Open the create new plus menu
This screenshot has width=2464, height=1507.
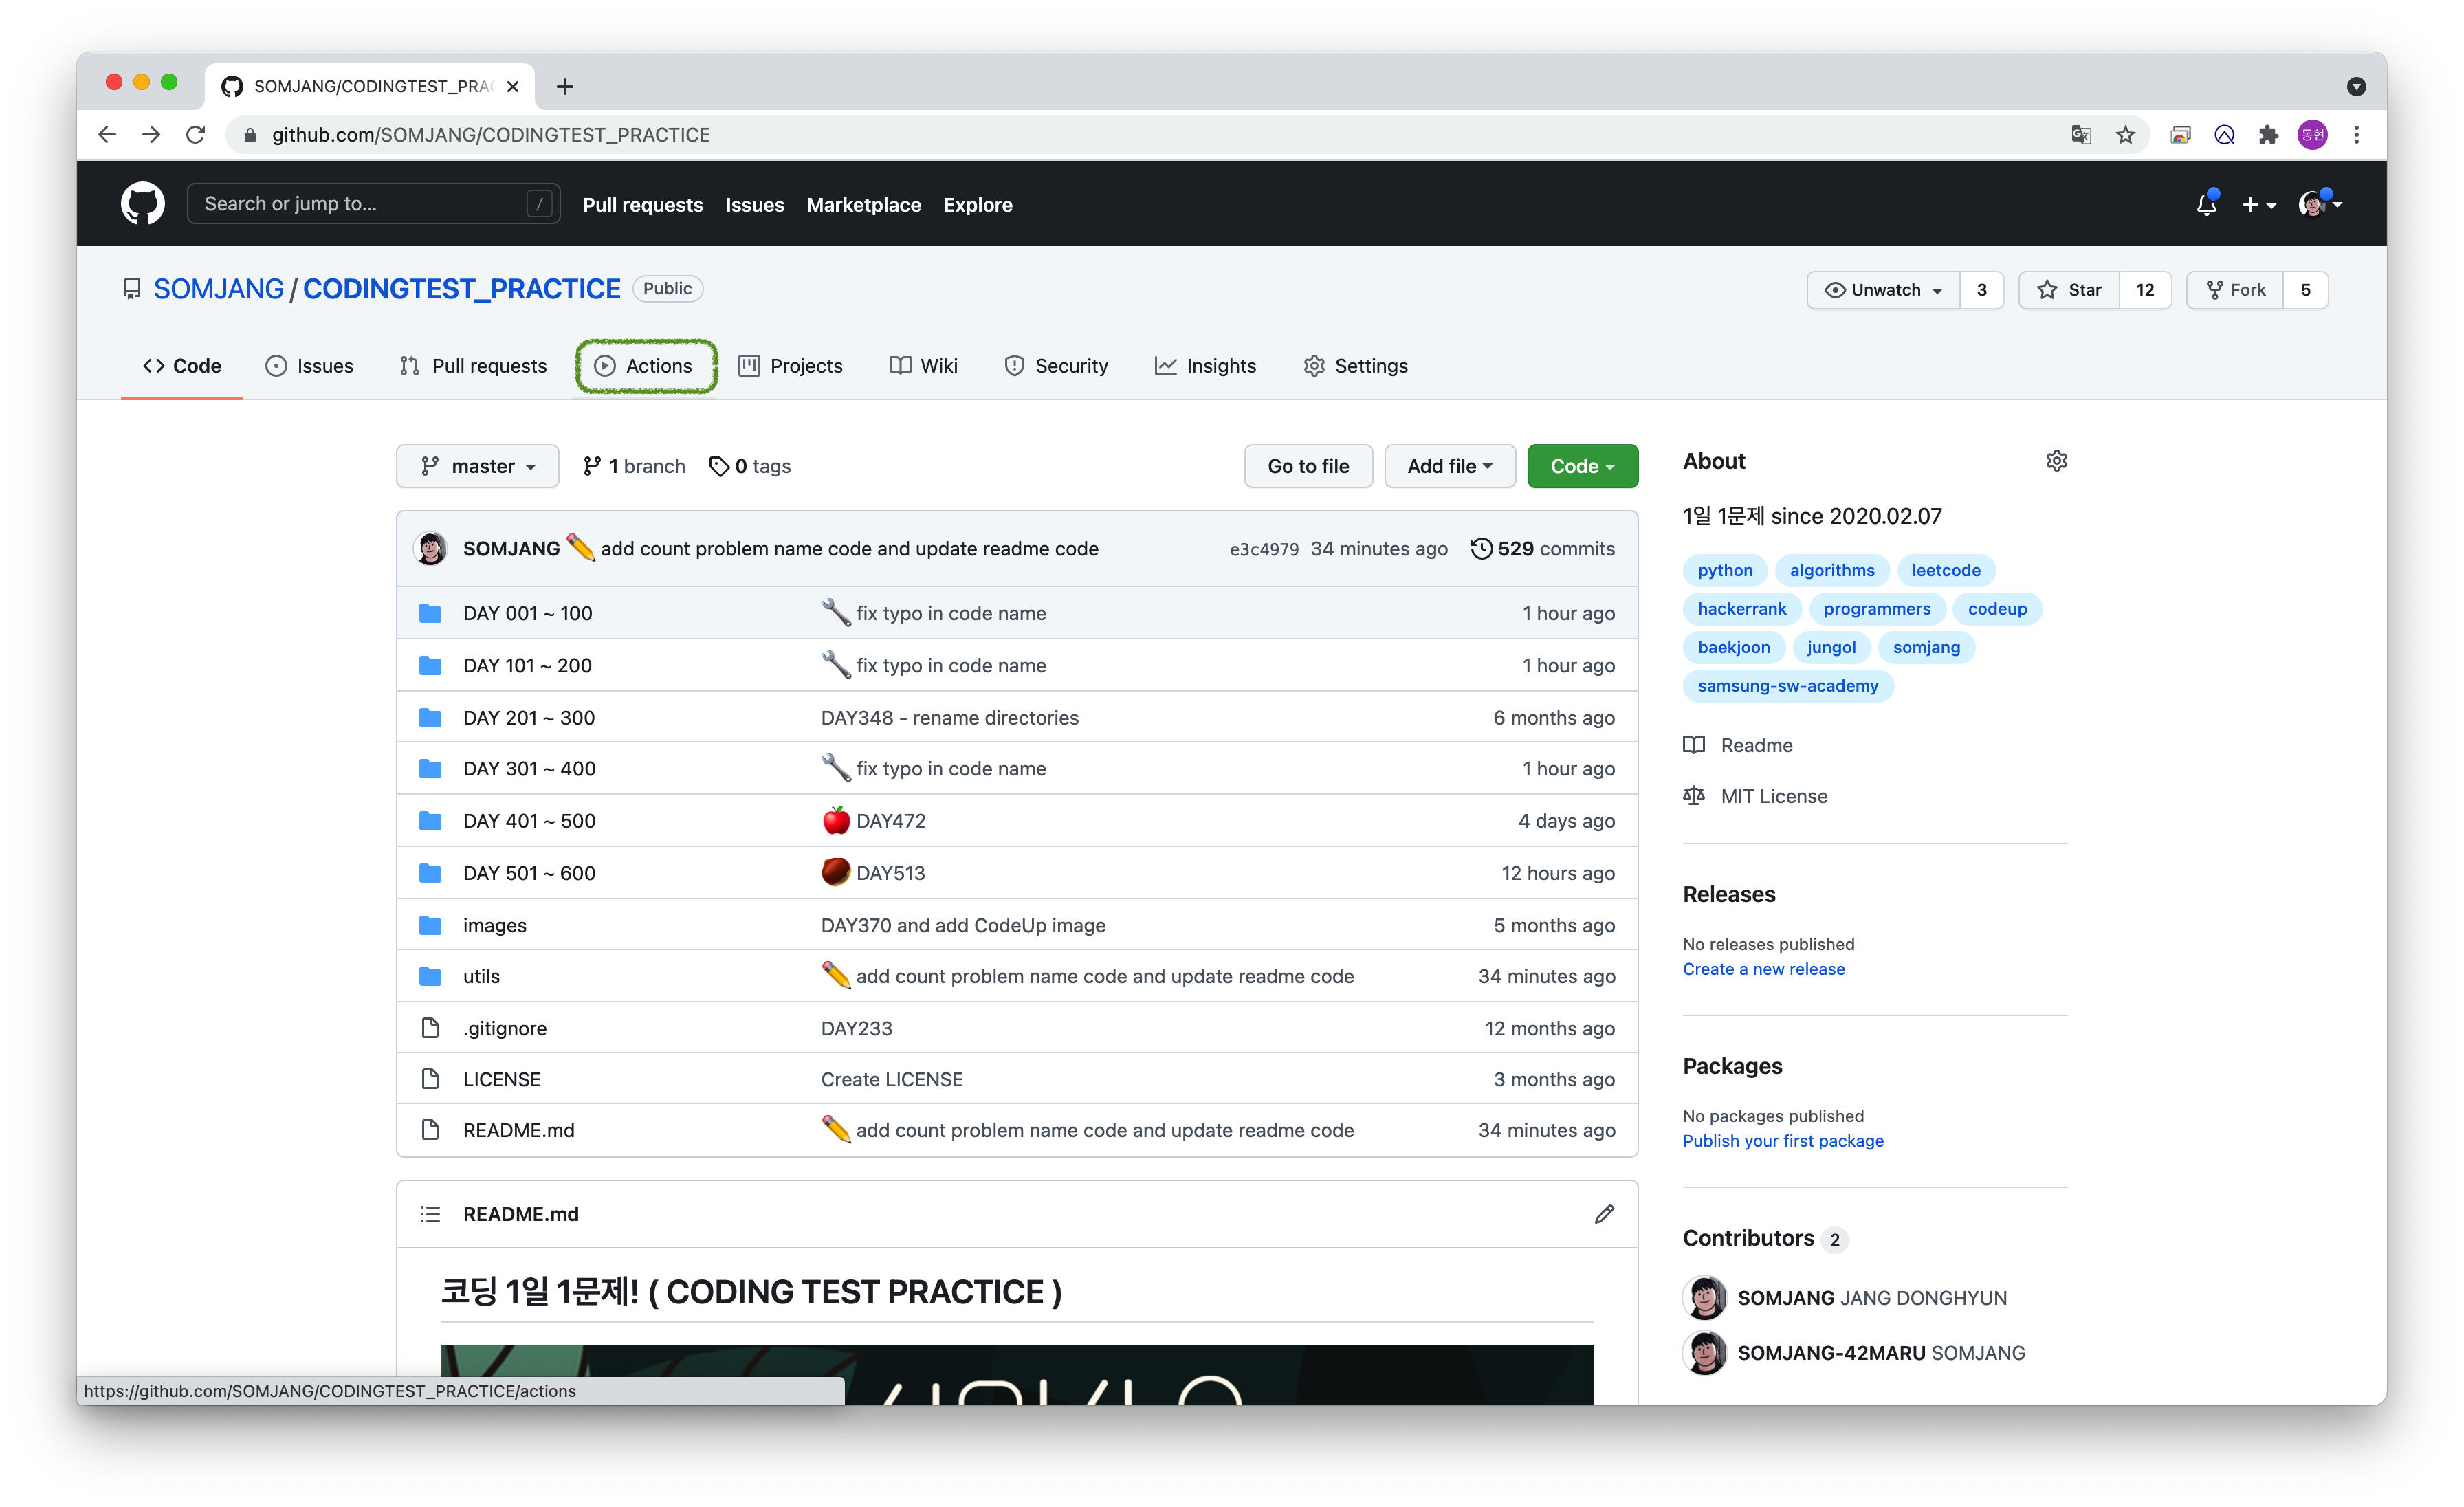pos(2258,205)
